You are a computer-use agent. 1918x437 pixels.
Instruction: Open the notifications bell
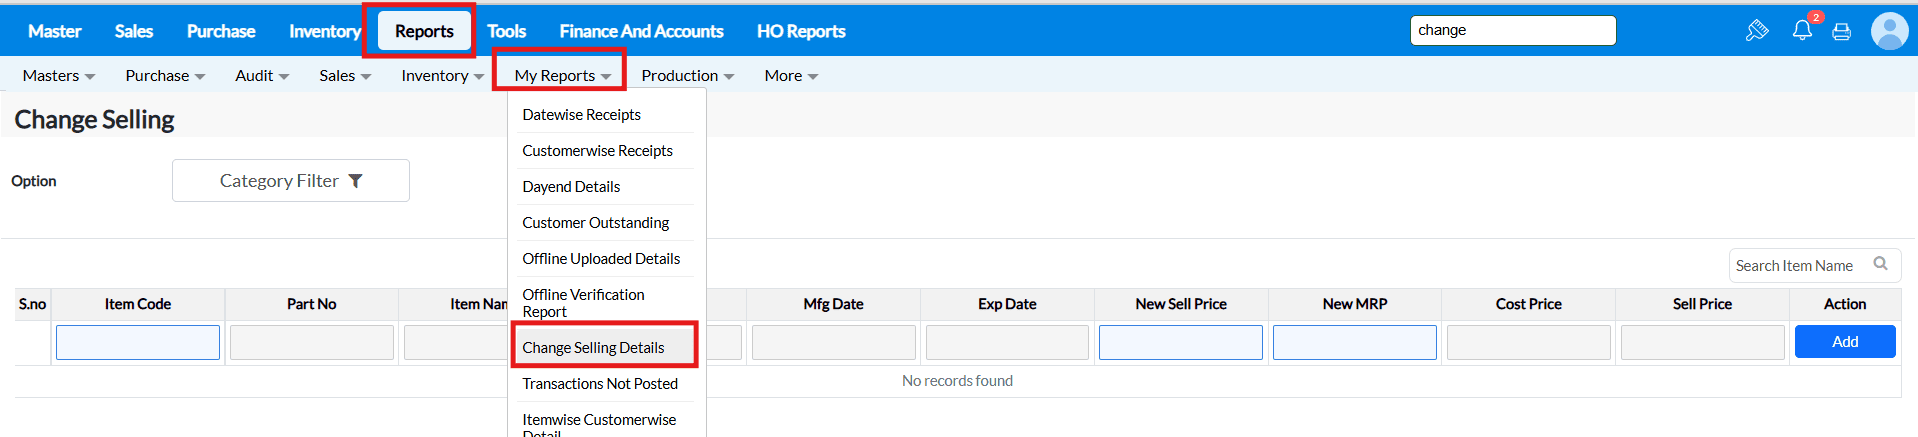tap(1802, 30)
